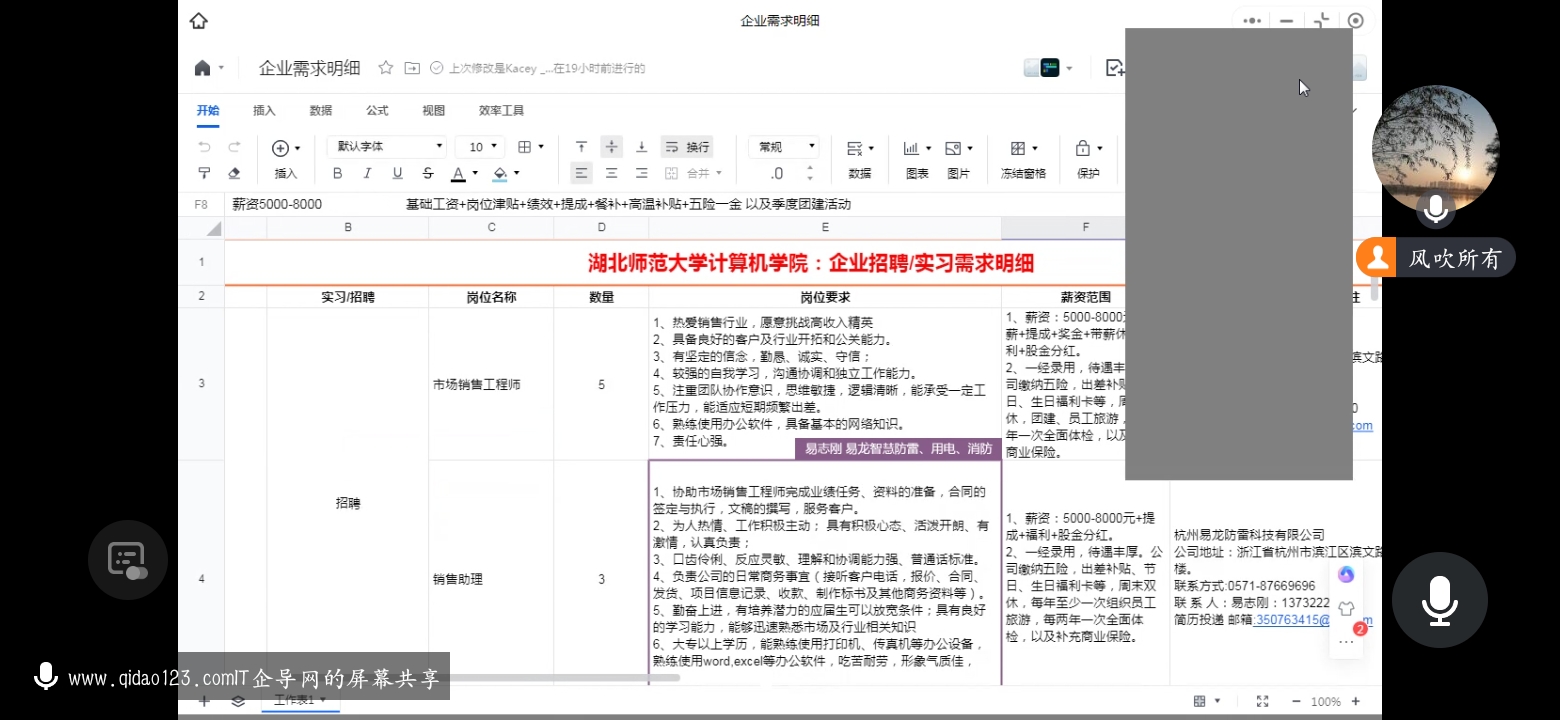1560x720 pixels.
Task: Open email link in row 4 contact info
Action: 1292,620
